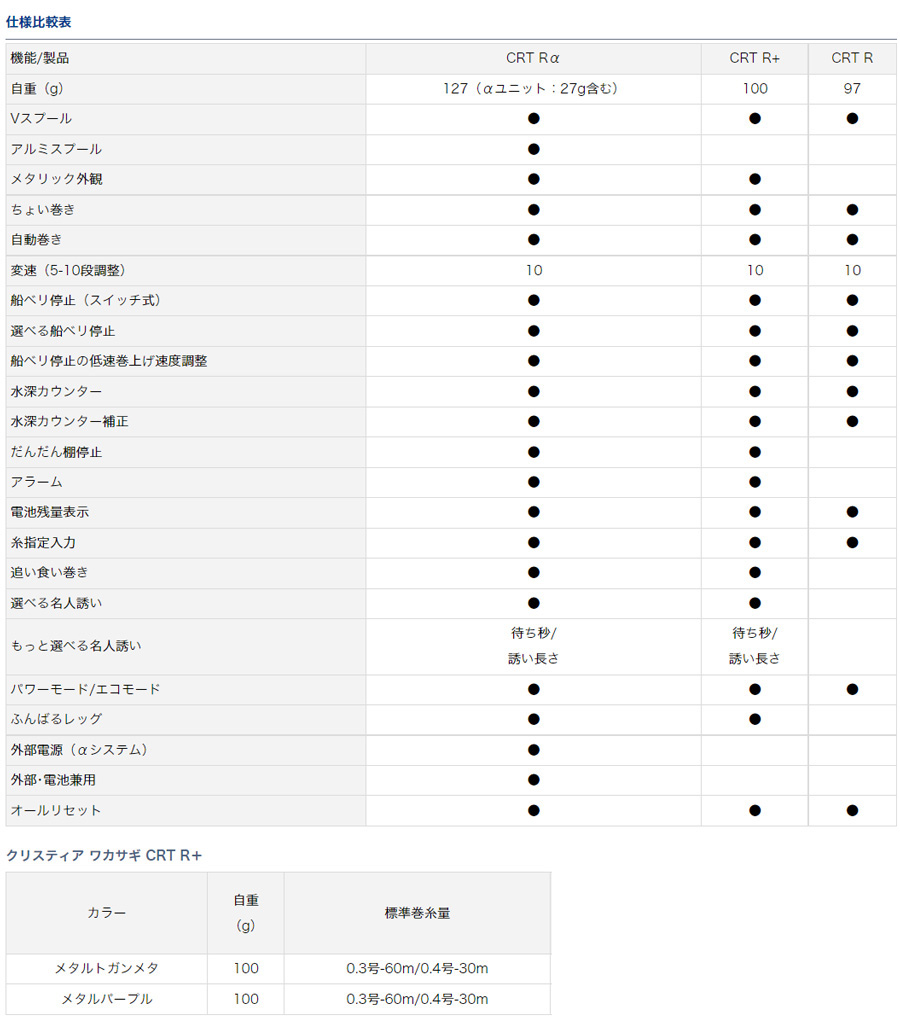
Task: Click the ふんばるレッグ row label
Action: [x=56, y=719]
